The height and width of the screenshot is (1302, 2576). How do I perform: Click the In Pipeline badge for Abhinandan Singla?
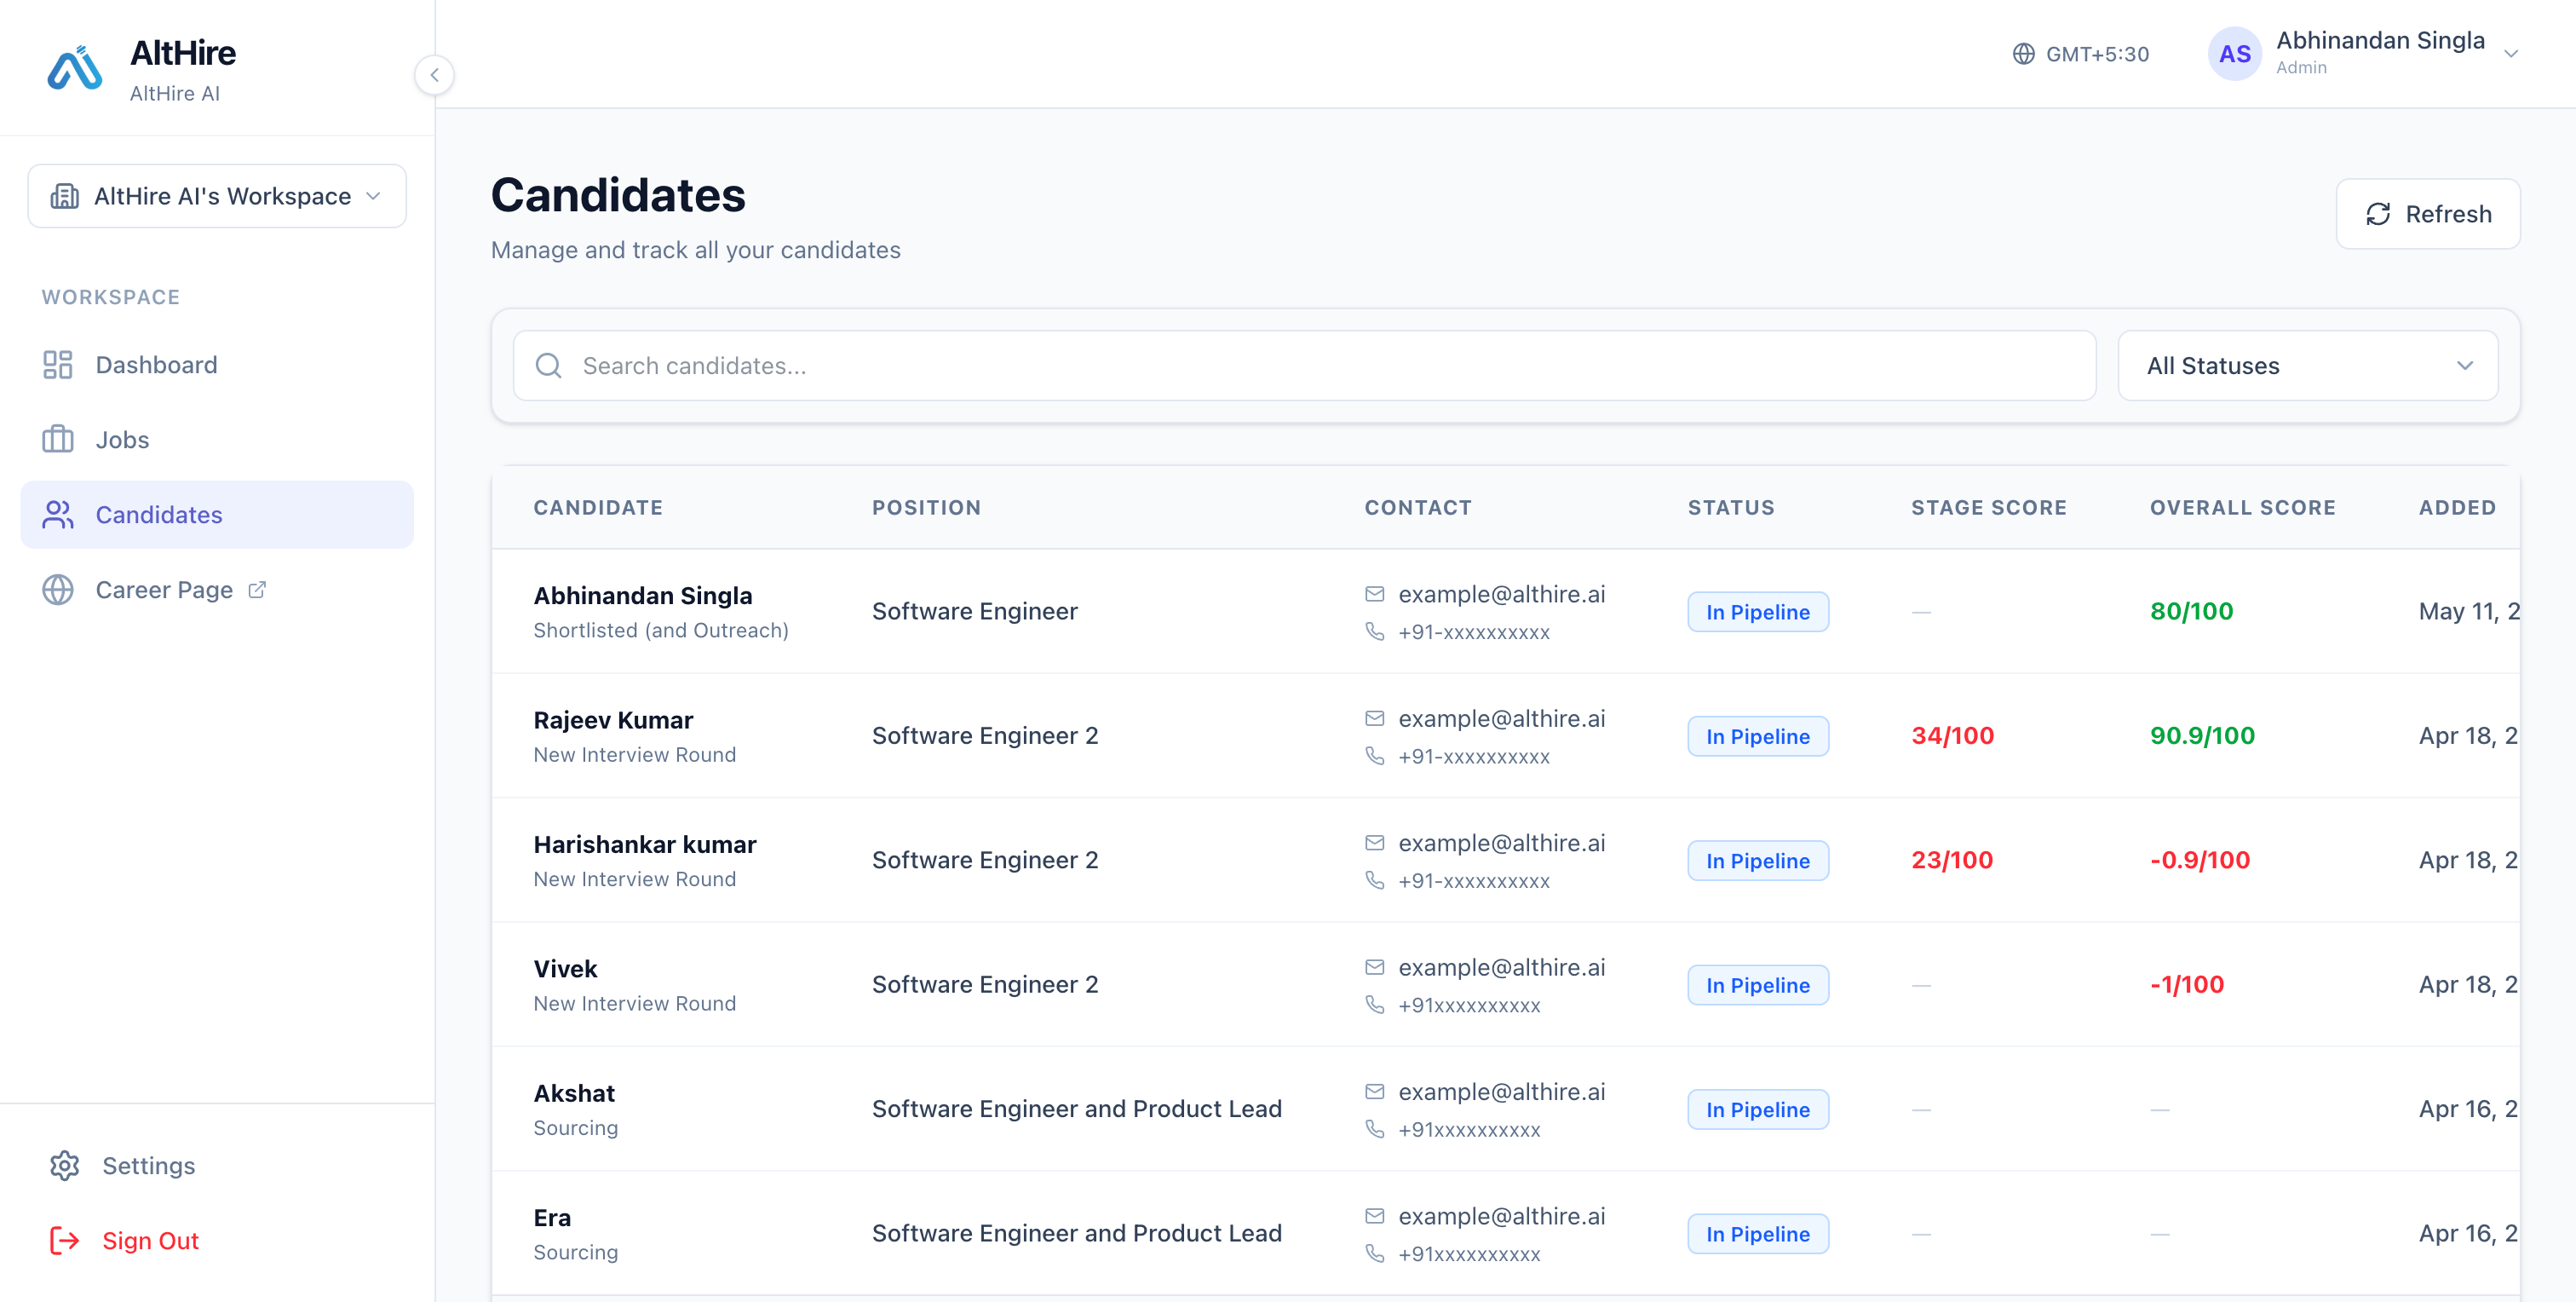(1758, 612)
